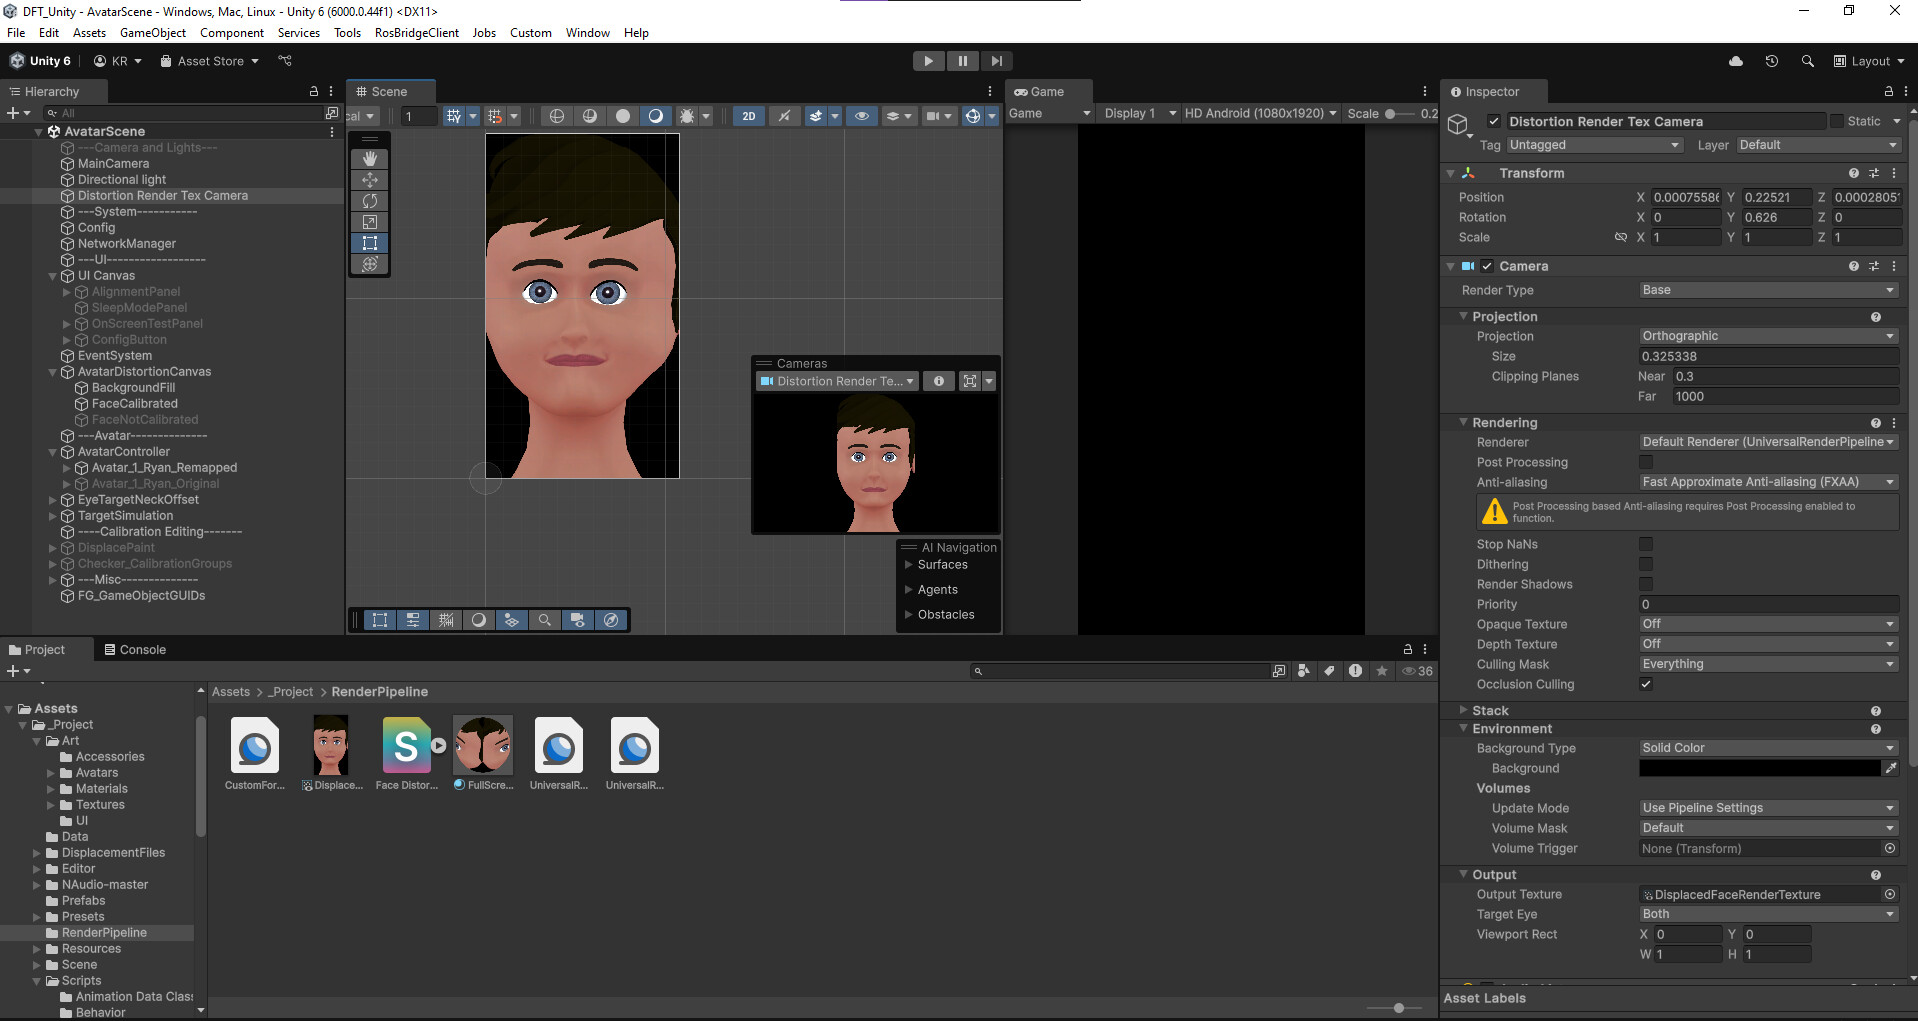Select the Hand tool in Scene view
The height and width of the screenshot is (1021, 1918).
(x=370, y=159)
